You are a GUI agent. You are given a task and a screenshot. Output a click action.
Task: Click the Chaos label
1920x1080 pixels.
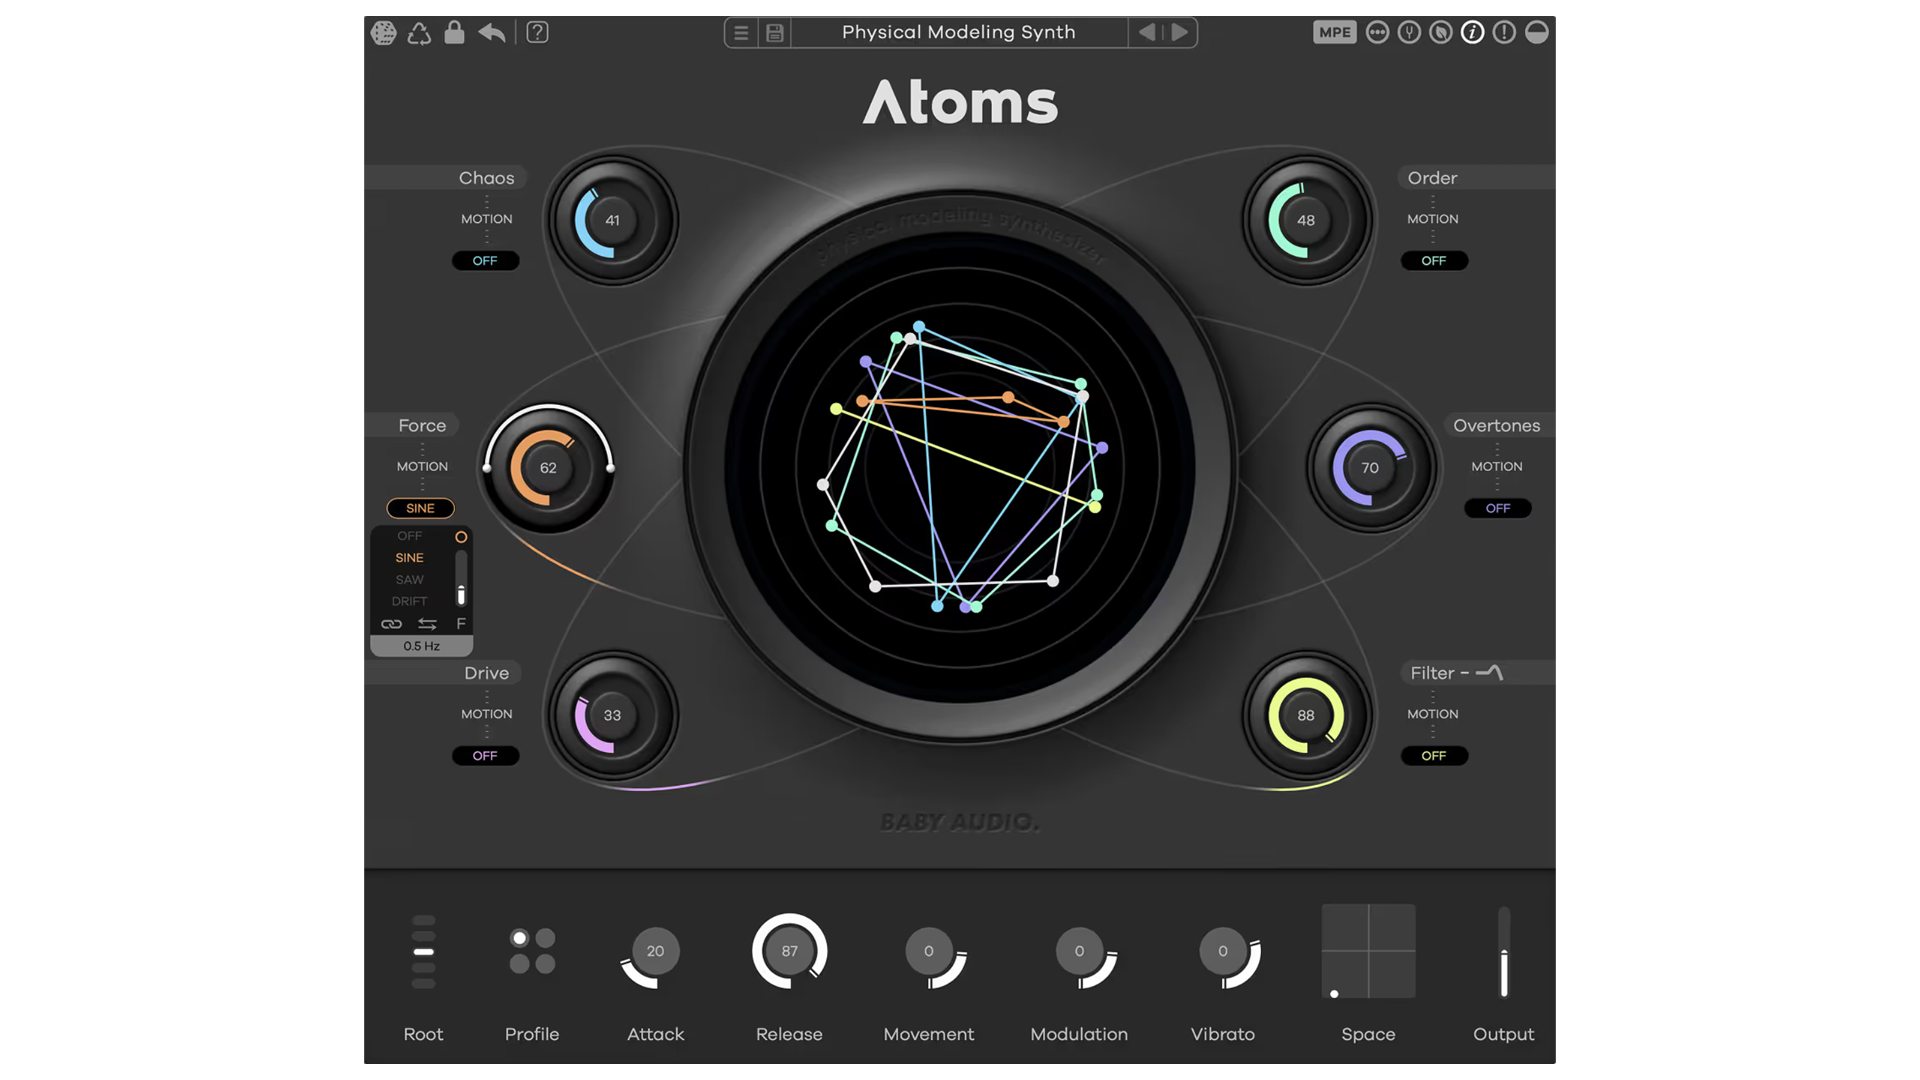(x=486, y=178)
